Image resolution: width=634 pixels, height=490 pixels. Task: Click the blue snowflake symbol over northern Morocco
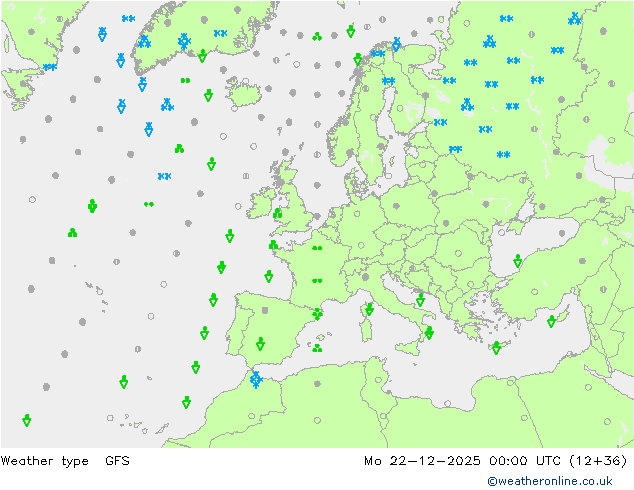tap(256, 380)
